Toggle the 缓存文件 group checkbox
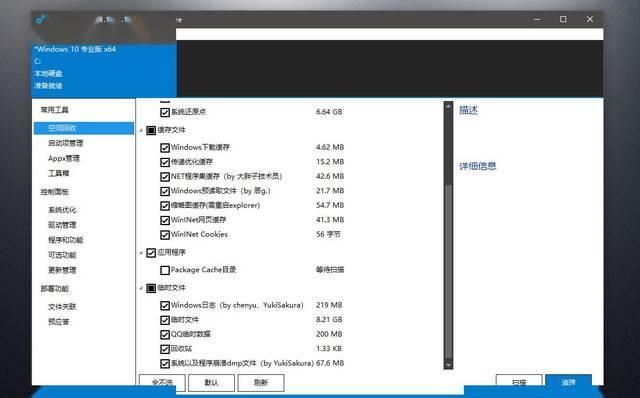 click(151, 130)
